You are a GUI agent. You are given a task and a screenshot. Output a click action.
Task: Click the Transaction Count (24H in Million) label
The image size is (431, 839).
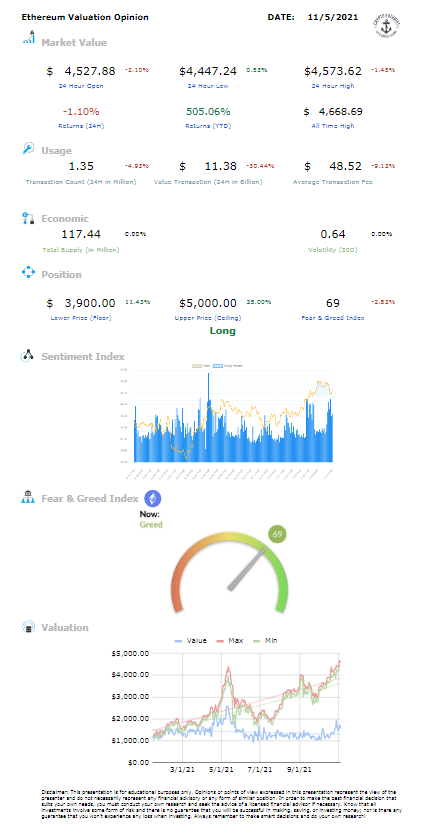(81, 182)
